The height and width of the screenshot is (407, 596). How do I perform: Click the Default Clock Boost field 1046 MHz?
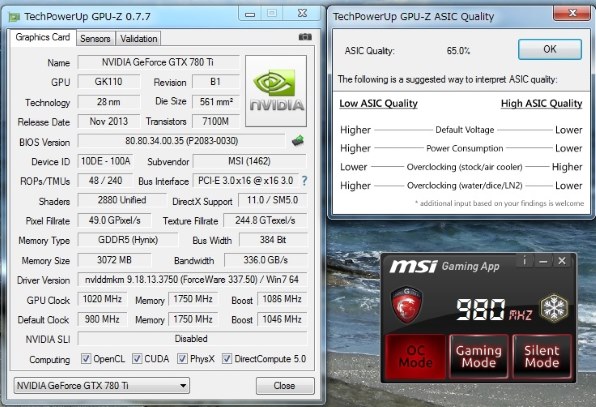point(282,319)
